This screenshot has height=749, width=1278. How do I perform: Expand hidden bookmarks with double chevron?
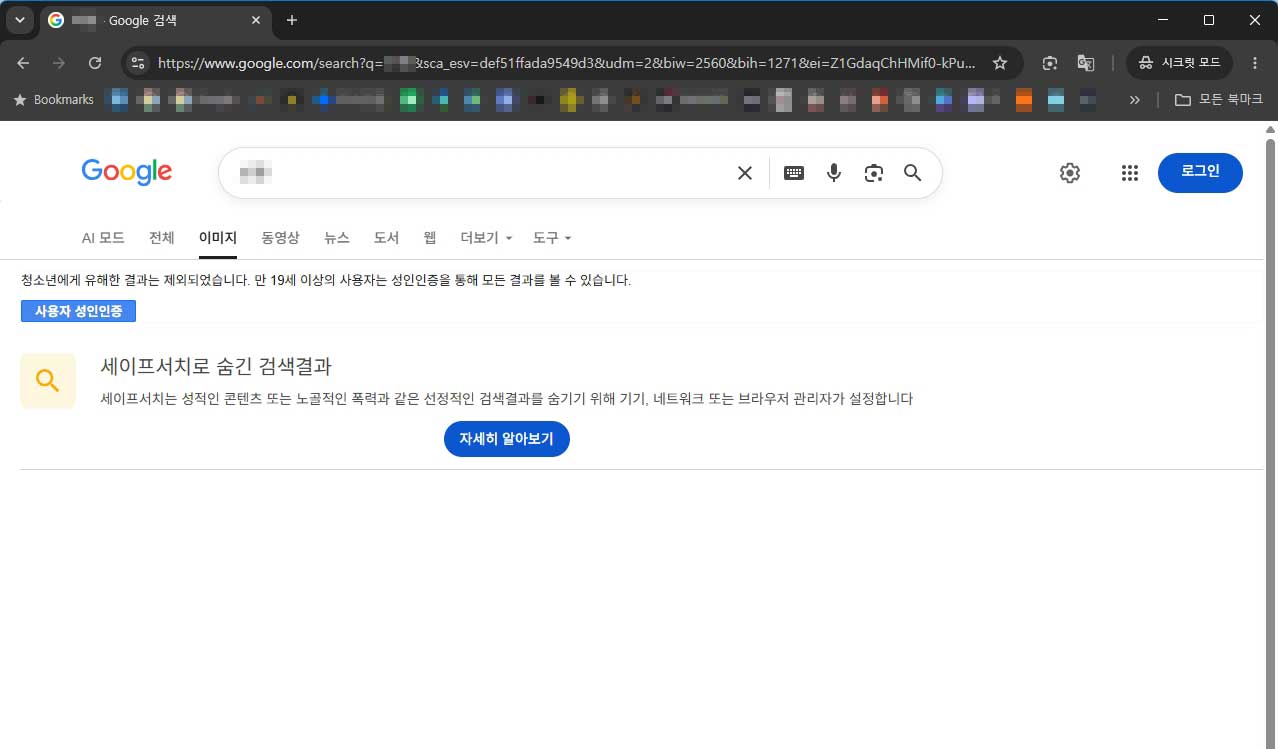click(x=1134, y=100)
